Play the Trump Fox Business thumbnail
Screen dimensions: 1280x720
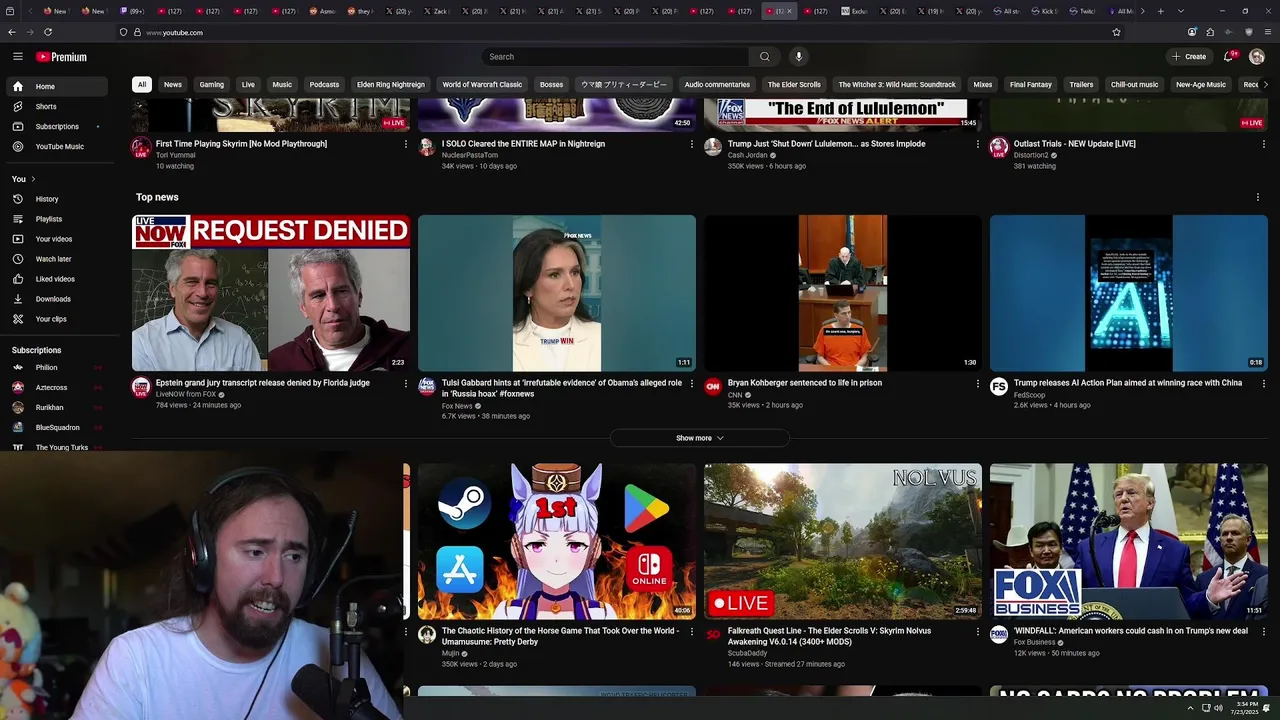click(1129, 541)
